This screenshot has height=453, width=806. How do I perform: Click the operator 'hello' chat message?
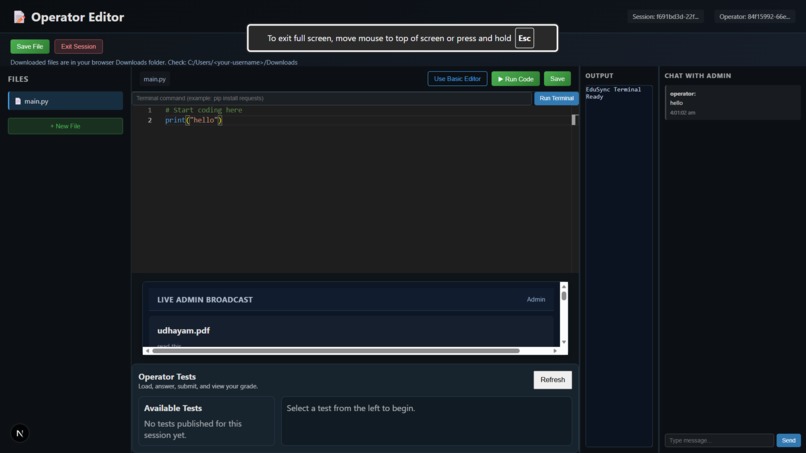click(732, 103)
